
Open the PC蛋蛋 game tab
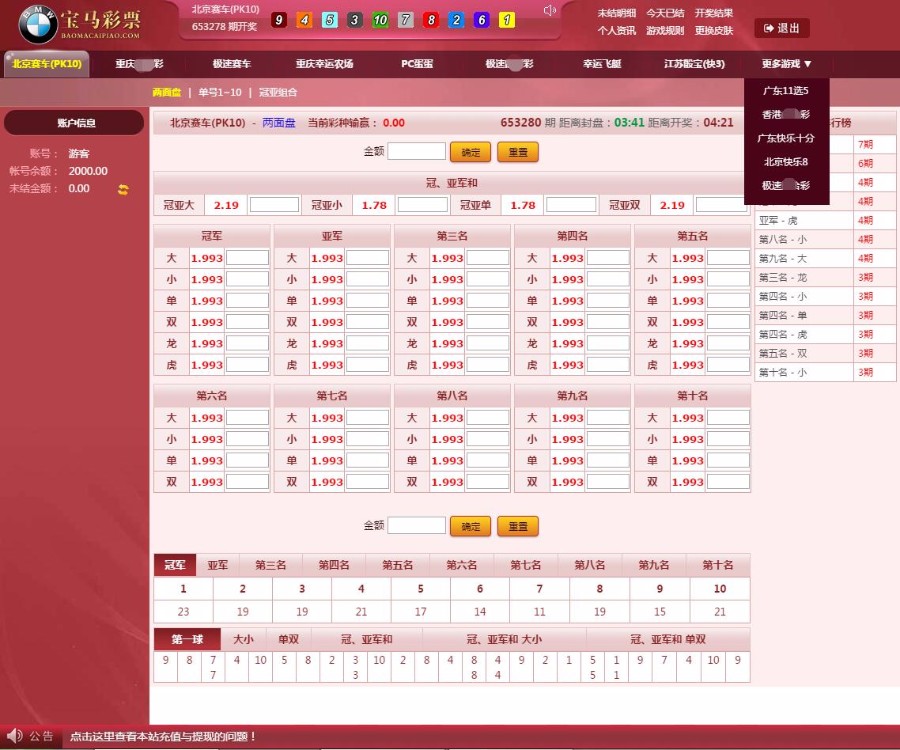click(417, 64)
